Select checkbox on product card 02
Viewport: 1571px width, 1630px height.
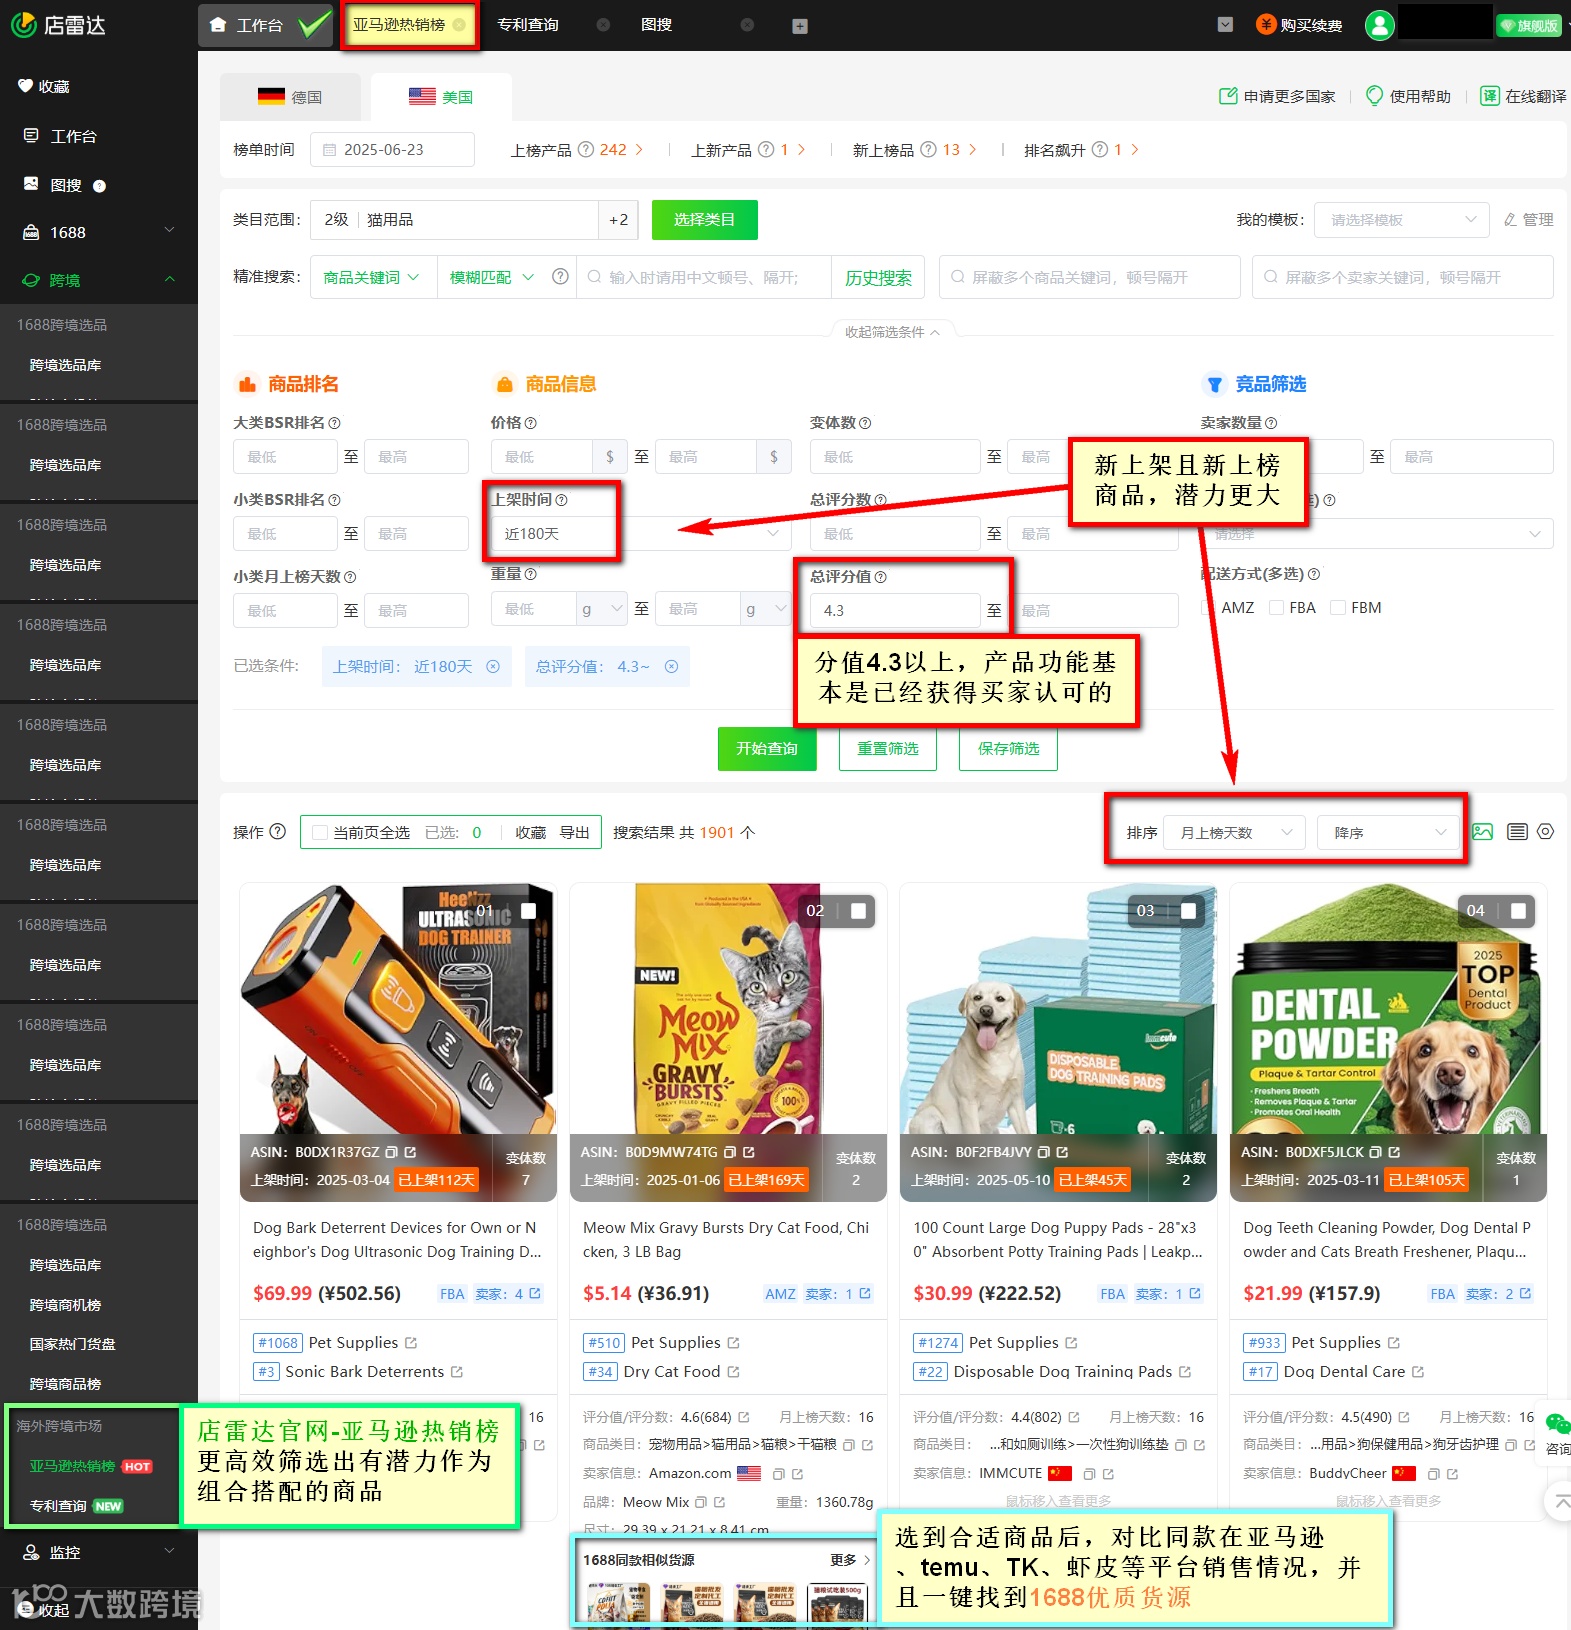coord(858,911)
